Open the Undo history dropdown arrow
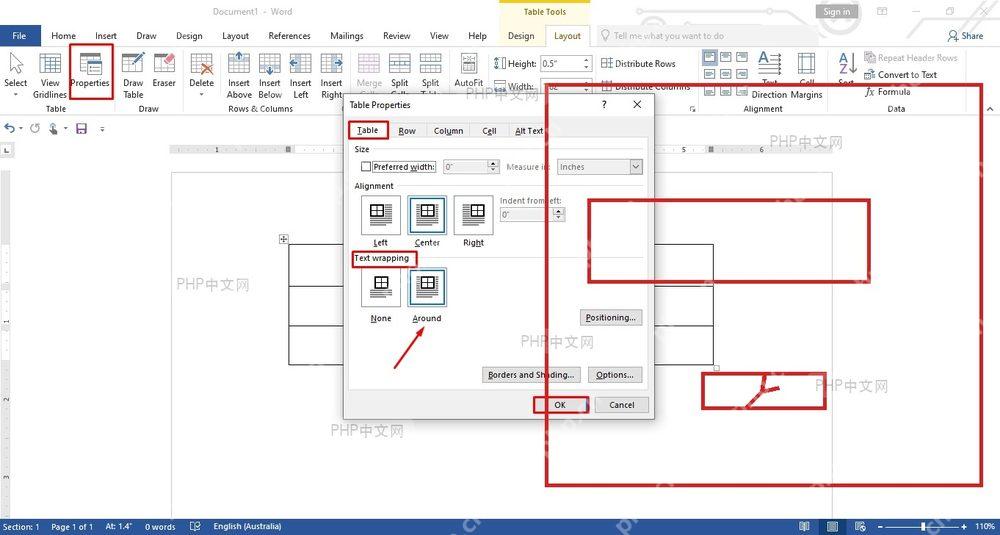The image size is (1000, 535). point(21,129)
